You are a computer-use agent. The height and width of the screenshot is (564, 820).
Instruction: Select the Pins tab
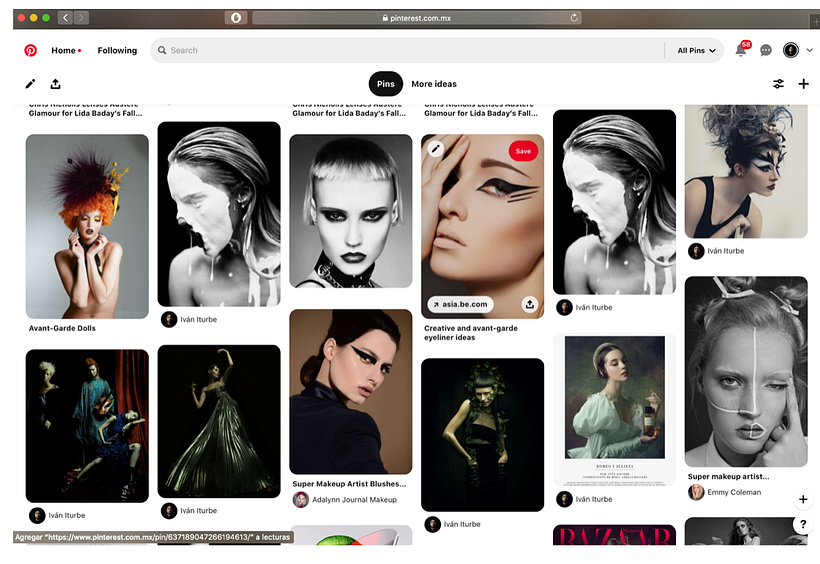click(385, 84)
